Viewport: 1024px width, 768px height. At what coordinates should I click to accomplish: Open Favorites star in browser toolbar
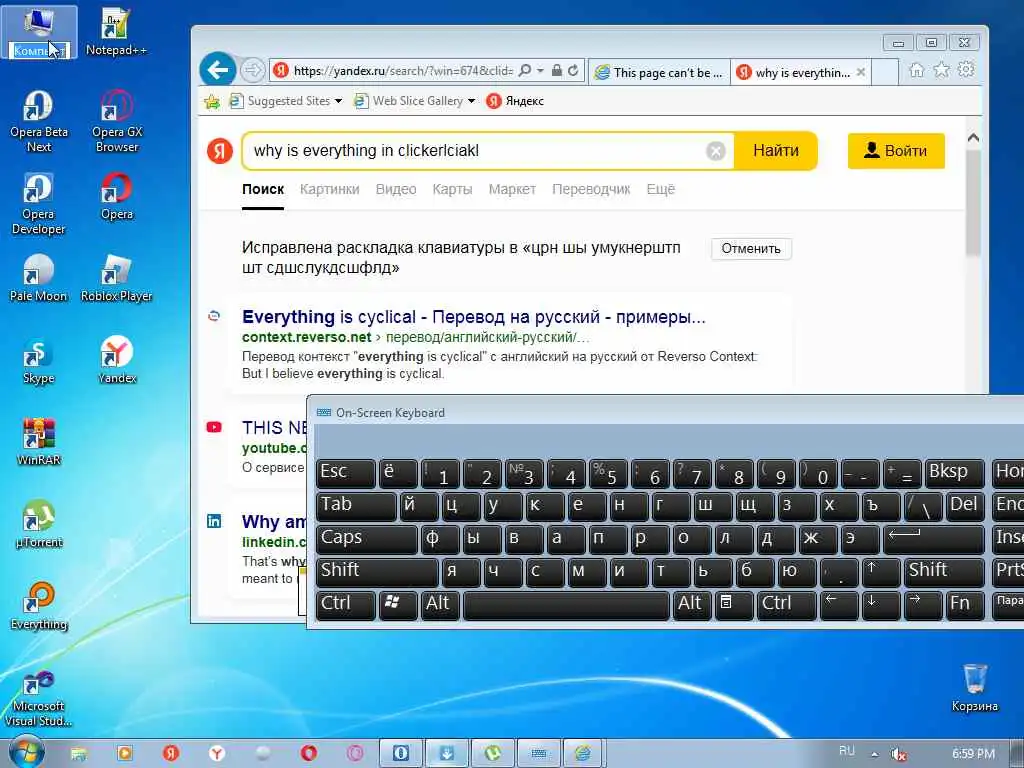[941, 70]
